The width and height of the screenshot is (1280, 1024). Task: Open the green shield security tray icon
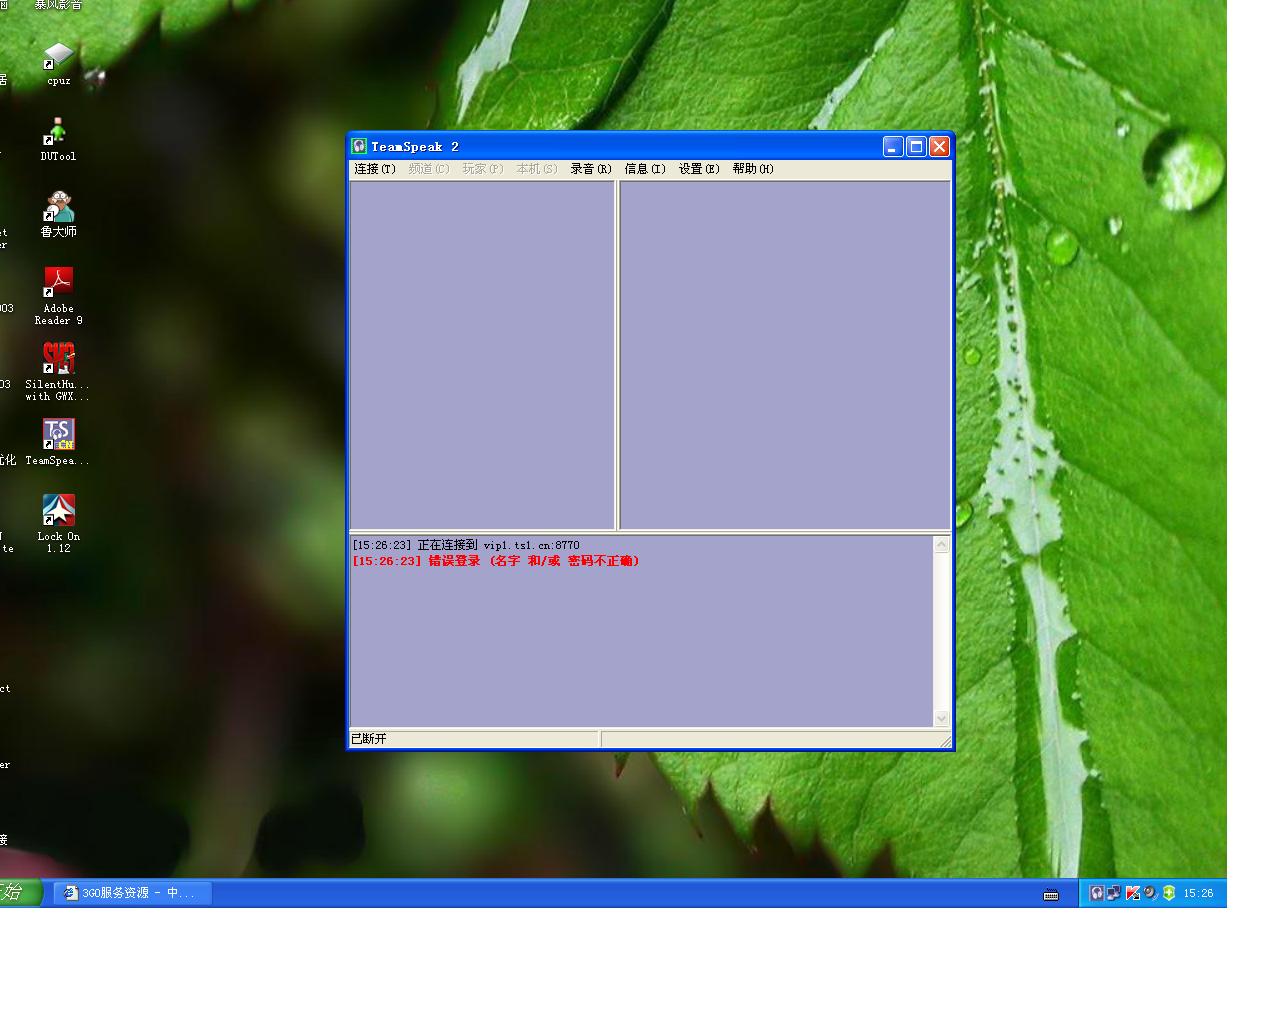pyautogui.click(x=1168, y=893)
